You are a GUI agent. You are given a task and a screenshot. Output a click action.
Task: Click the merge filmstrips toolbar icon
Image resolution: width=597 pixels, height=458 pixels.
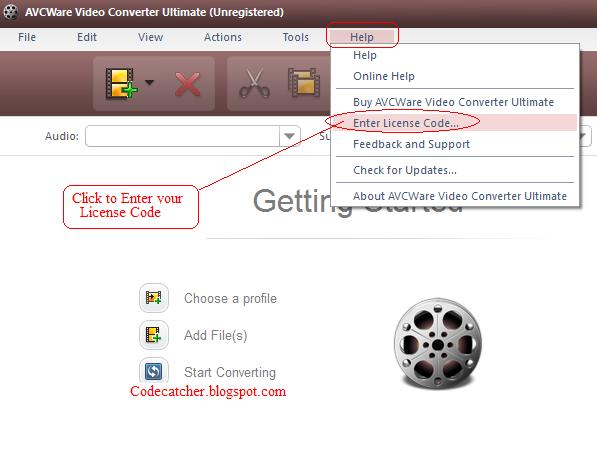[x=304, y=82]
